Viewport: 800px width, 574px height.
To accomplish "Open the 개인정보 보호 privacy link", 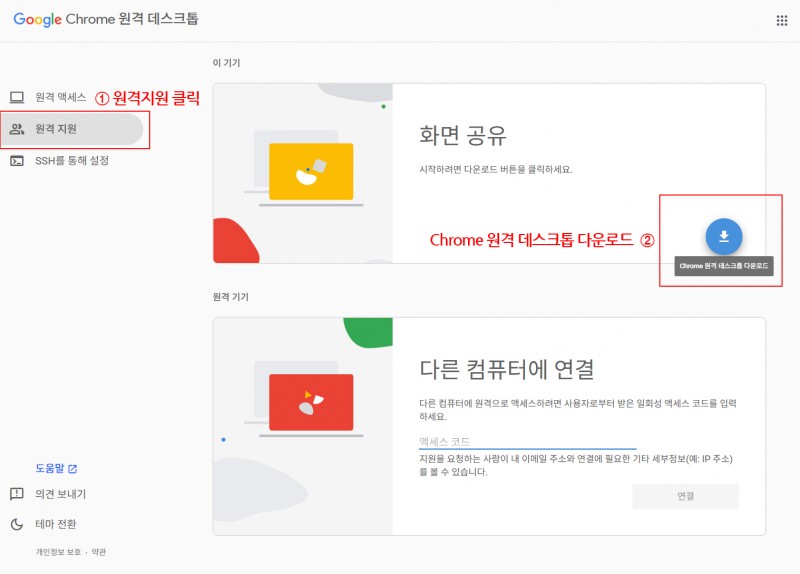I will coord(58,552).
